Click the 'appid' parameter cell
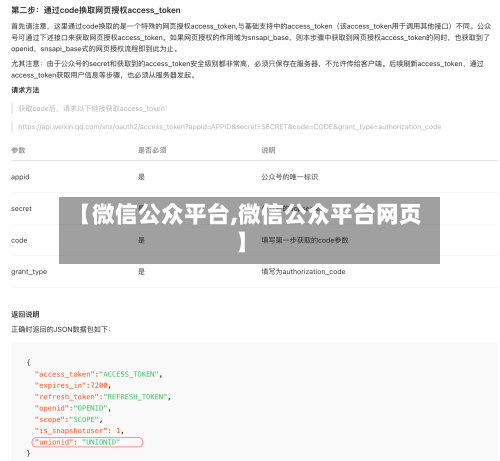Screen dimensions: 500x461 click(20, 177)
